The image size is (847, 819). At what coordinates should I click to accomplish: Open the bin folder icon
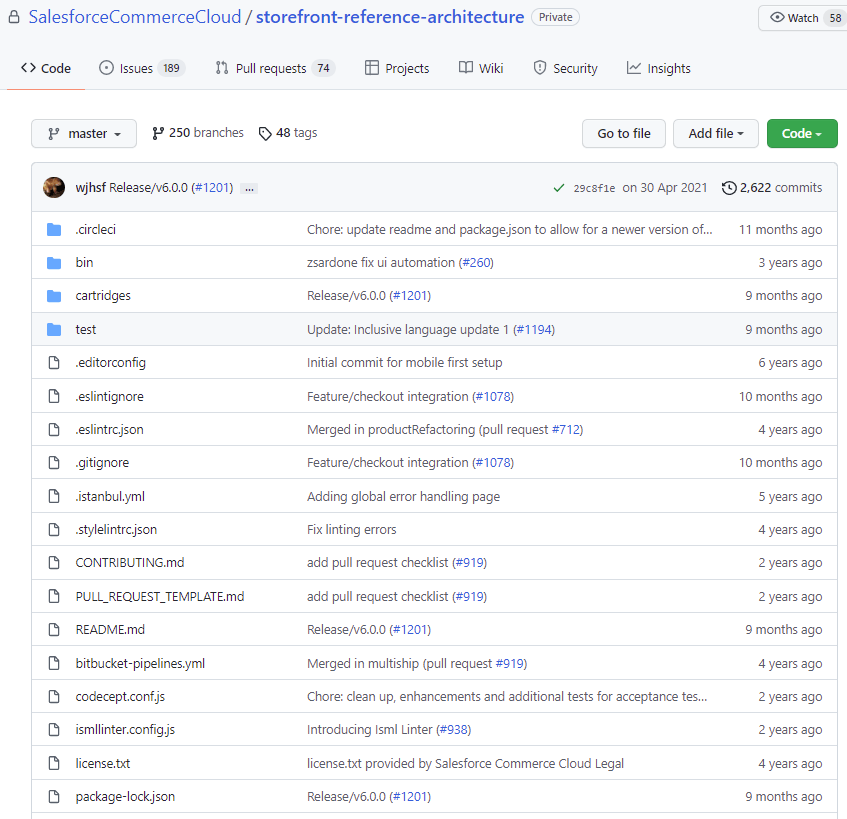pos(54,263)
